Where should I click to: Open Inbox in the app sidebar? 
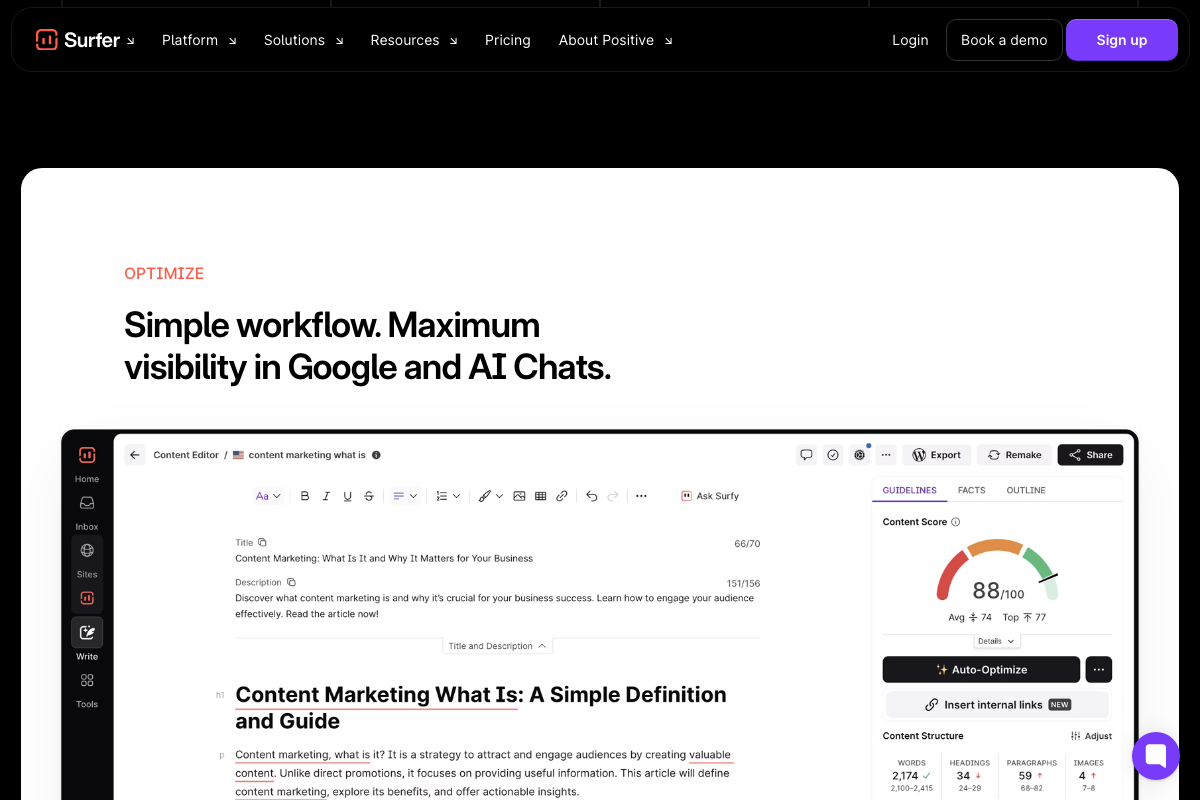(x=87, y=510)
